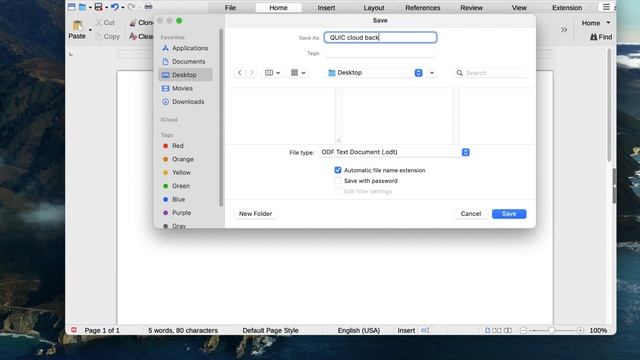
Task: Click the Clone formatting brush icon
Action: point(133,23)
